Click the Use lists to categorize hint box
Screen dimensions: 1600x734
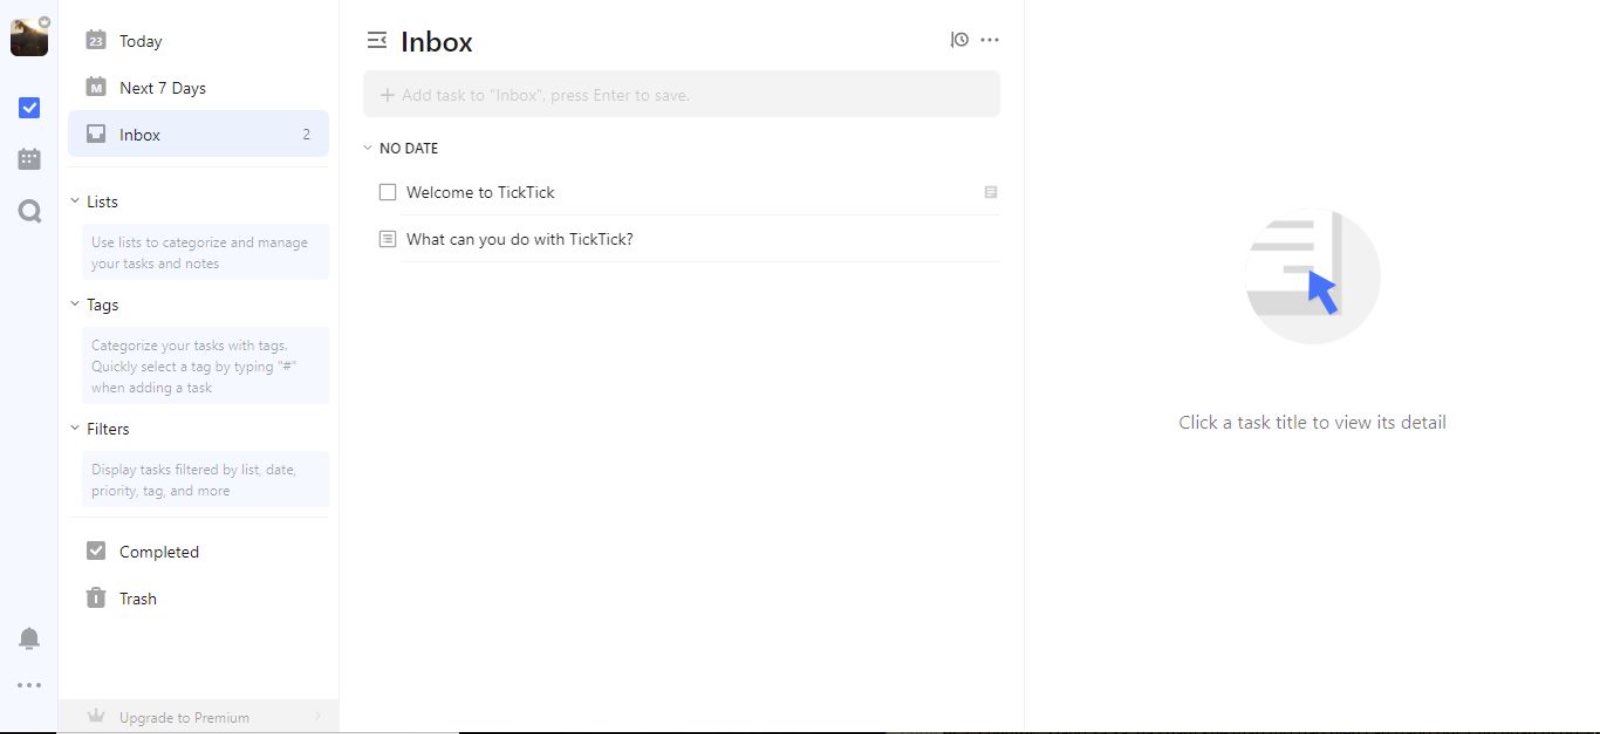[x=205, y=252]
